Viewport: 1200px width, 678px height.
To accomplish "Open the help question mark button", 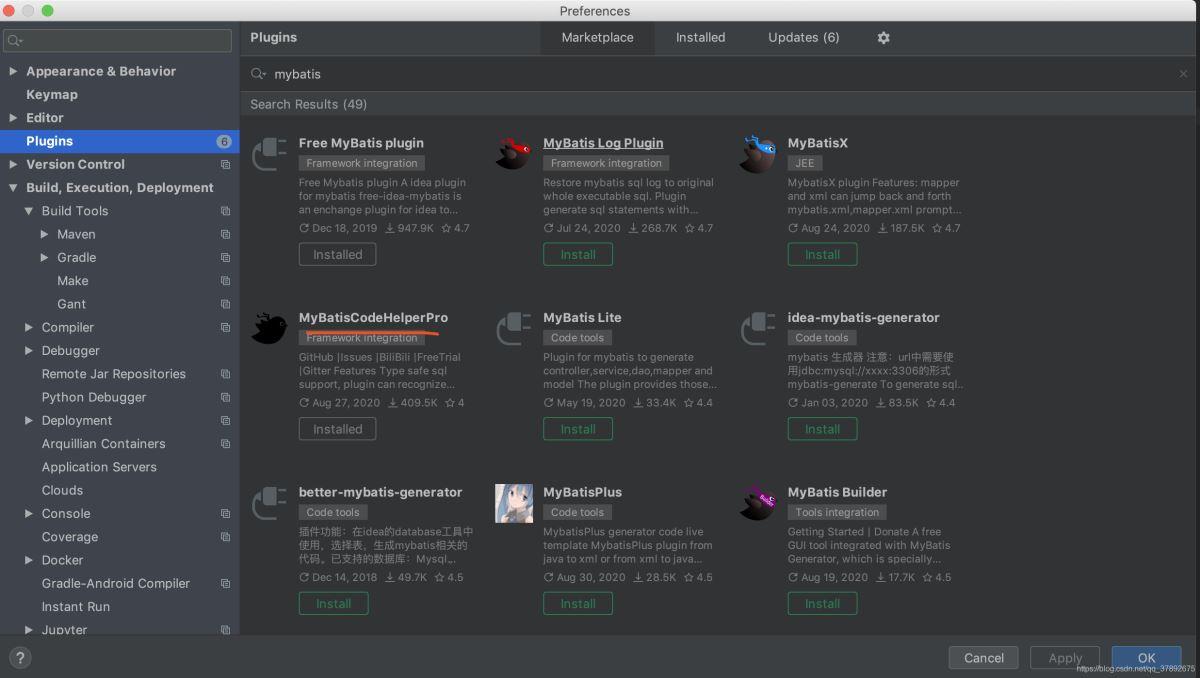I will click(20, 657).
